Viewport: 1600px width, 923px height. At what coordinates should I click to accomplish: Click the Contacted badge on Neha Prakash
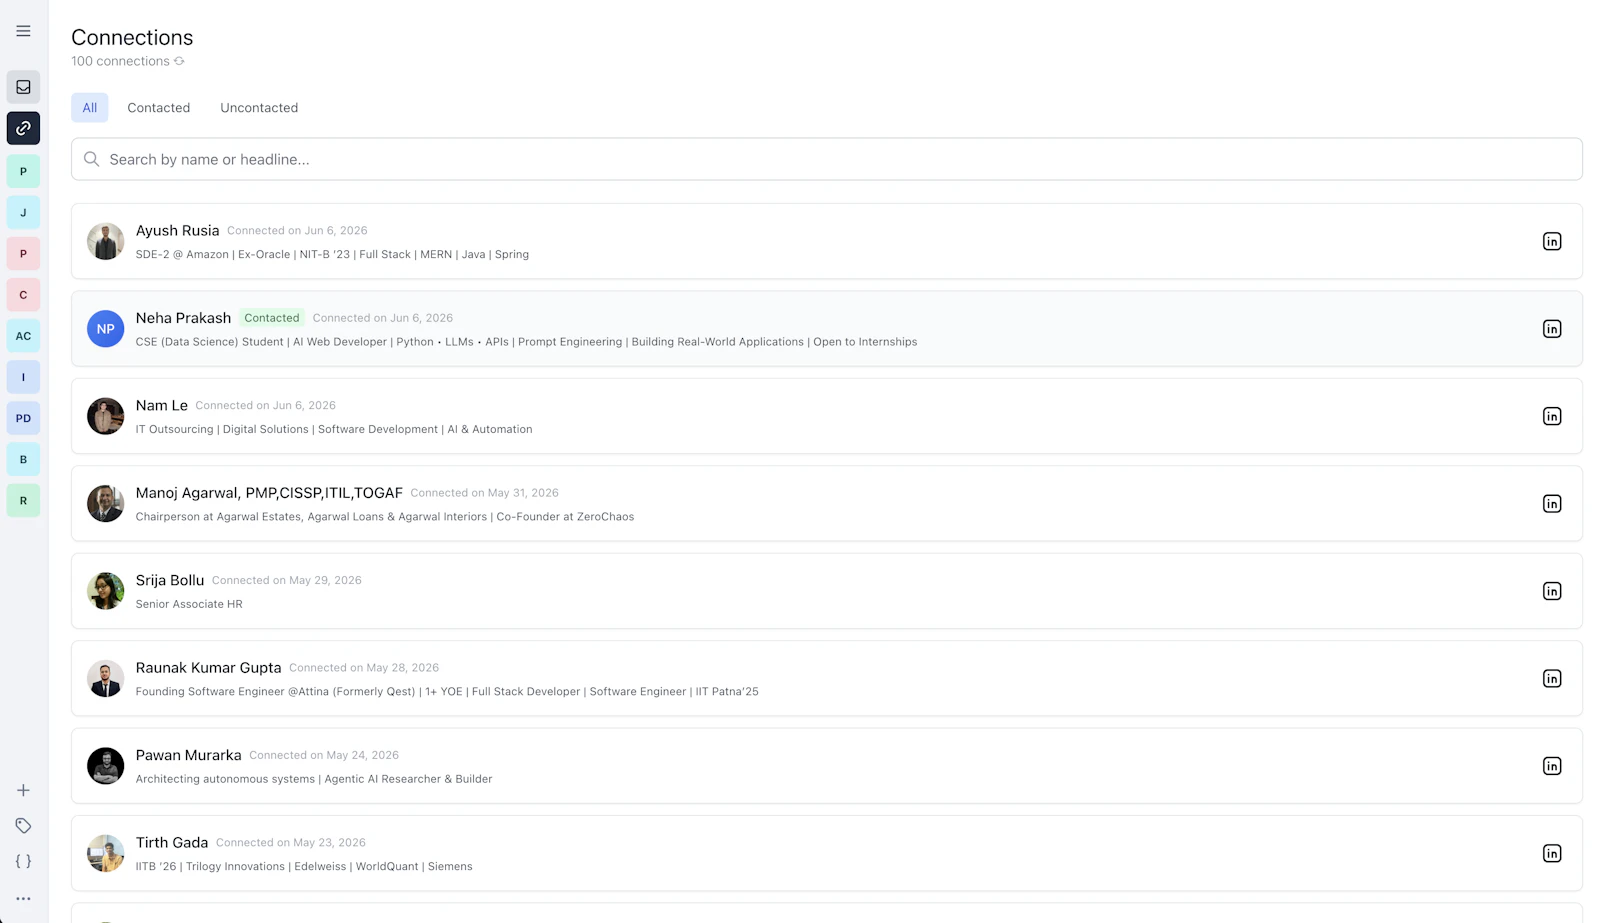272,318
